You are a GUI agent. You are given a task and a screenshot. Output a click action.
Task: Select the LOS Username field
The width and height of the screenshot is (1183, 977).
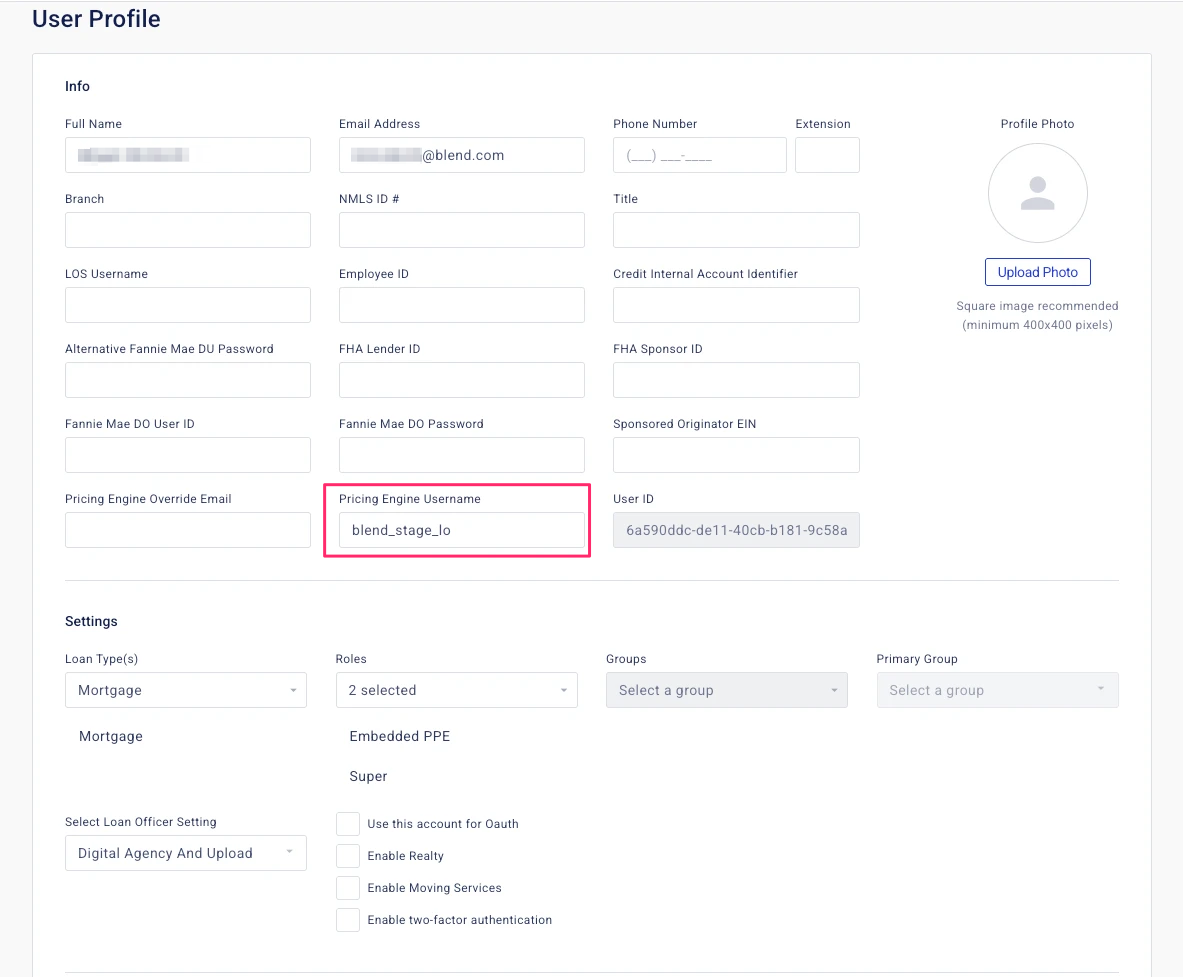click(188, 305)
